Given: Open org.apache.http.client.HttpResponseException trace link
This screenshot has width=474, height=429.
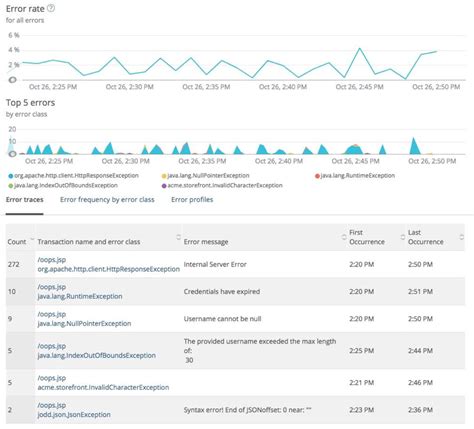Looking at the screenshot, I should [x=109, y=269].
